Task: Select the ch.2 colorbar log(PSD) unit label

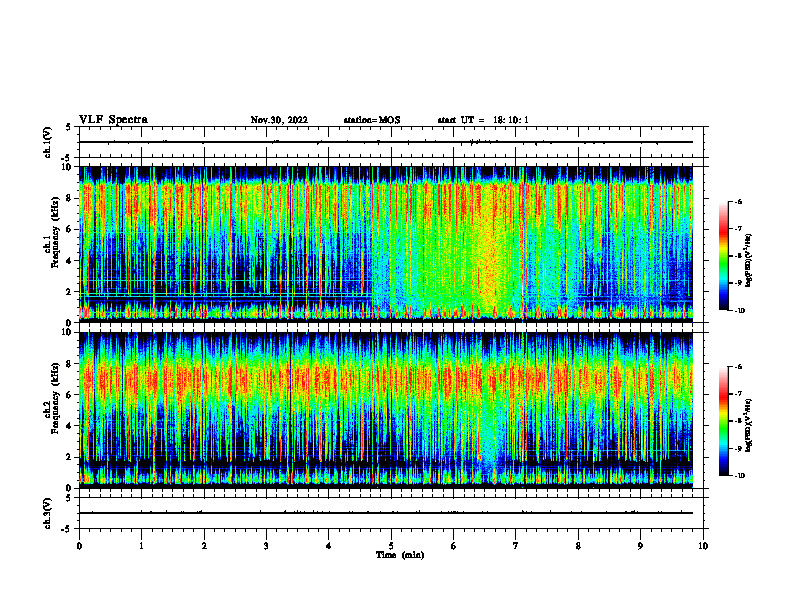Action: [x=749, y=426]
